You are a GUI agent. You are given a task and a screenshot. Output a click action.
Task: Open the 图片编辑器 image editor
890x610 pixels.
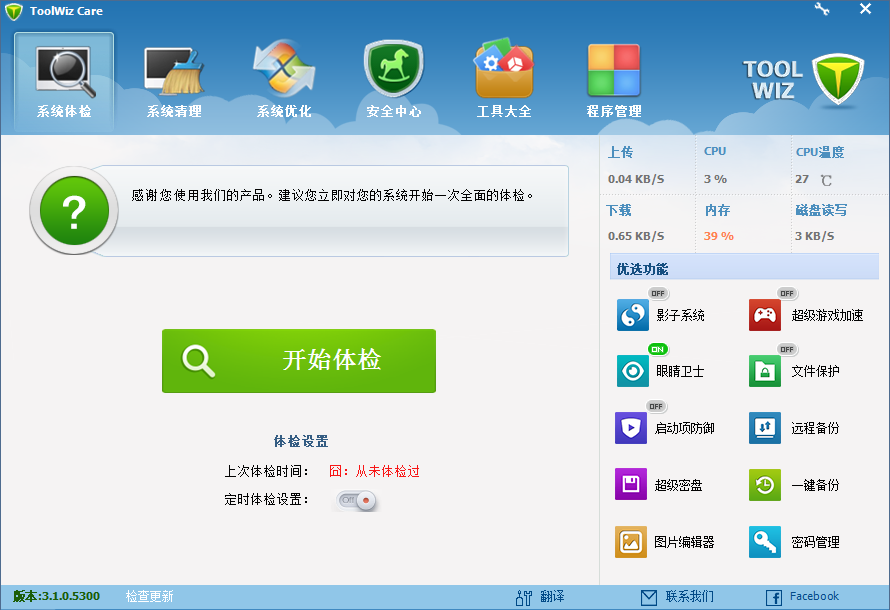(x=631, y=542)
